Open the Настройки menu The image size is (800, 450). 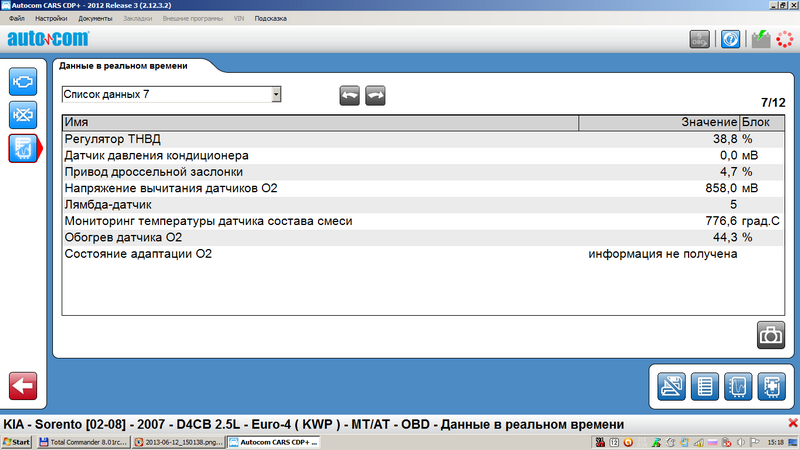51,18
